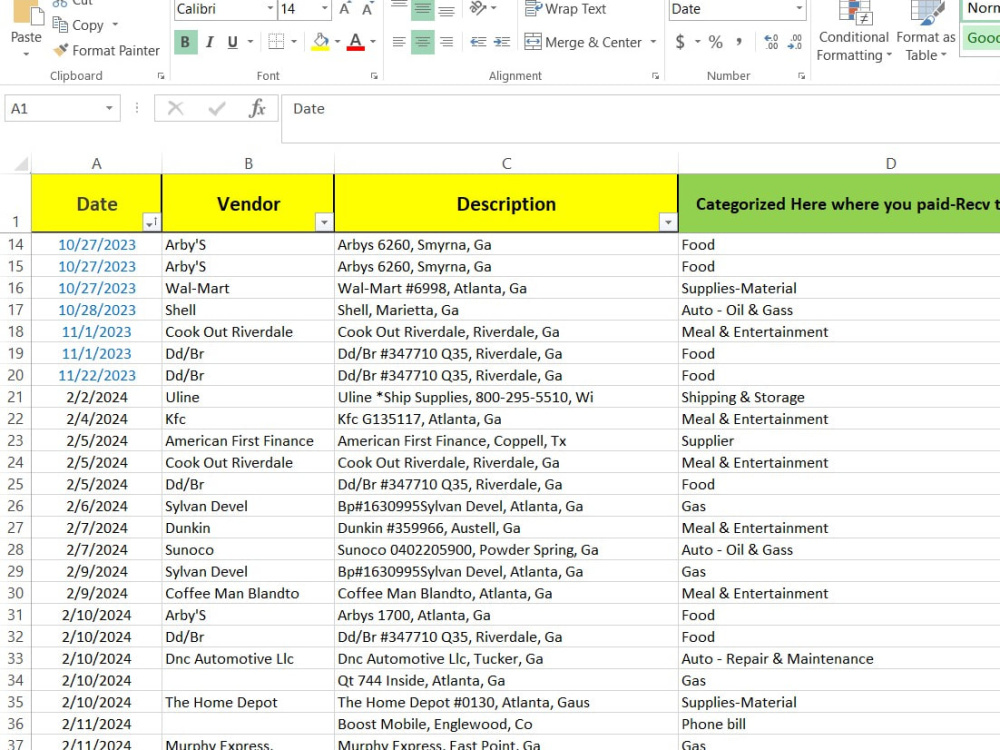Click the Decrease Font Size icon
Screen dimensions: 1000x750
[367, 9]
